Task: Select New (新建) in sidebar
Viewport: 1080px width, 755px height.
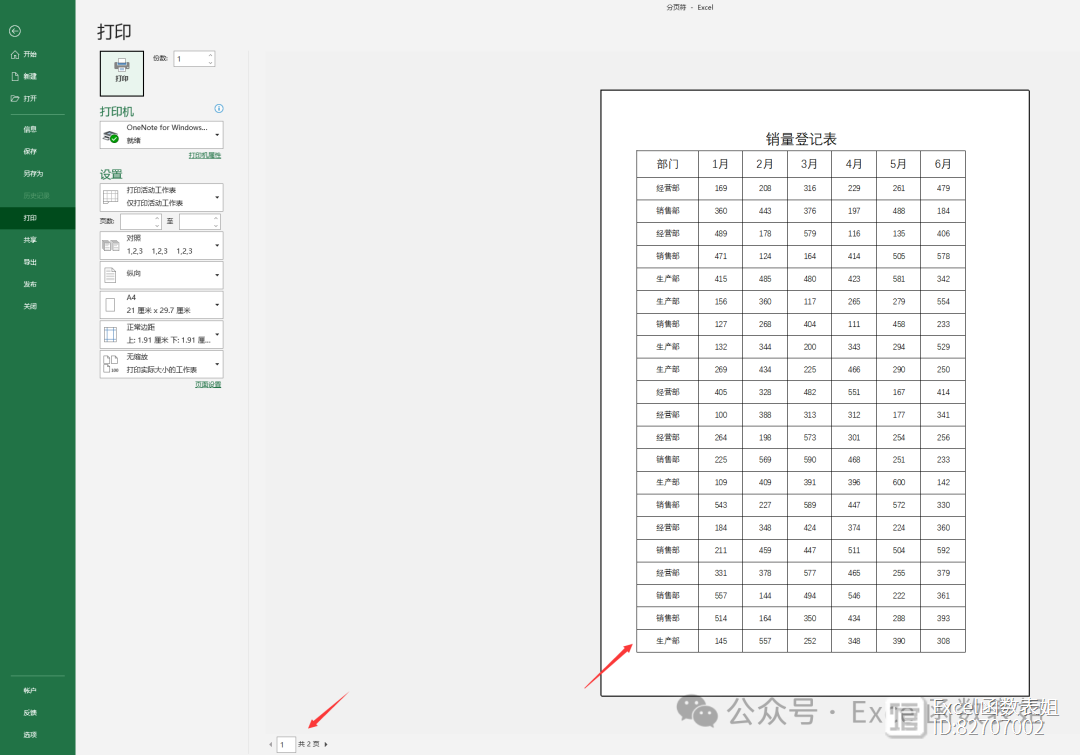Action: 30,76
